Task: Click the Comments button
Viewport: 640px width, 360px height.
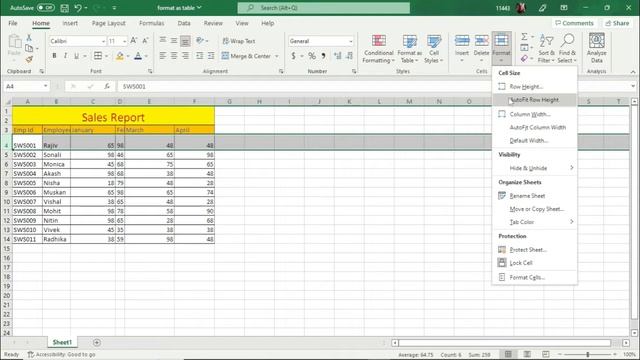Action: click(574, 23)
